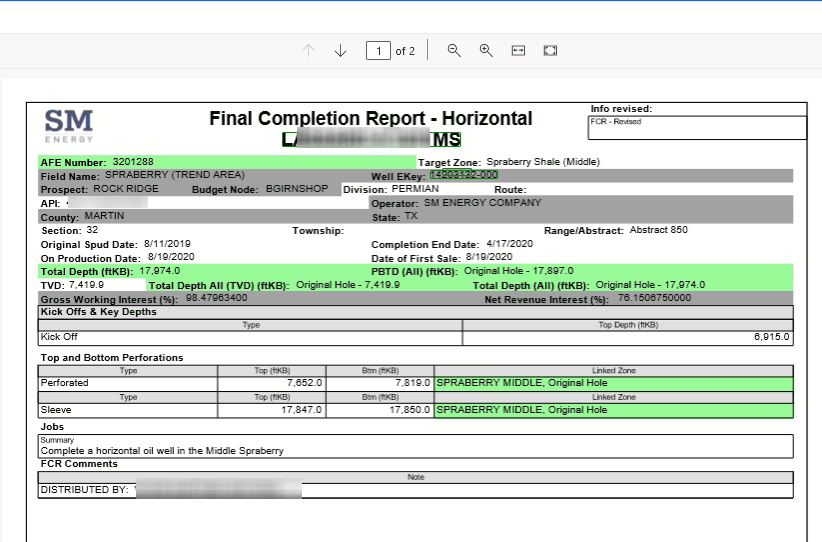The image size is (822, 542).
Task: Select Perforated row linked zone SPRABERRY MIDDLE
Action: 614,383
